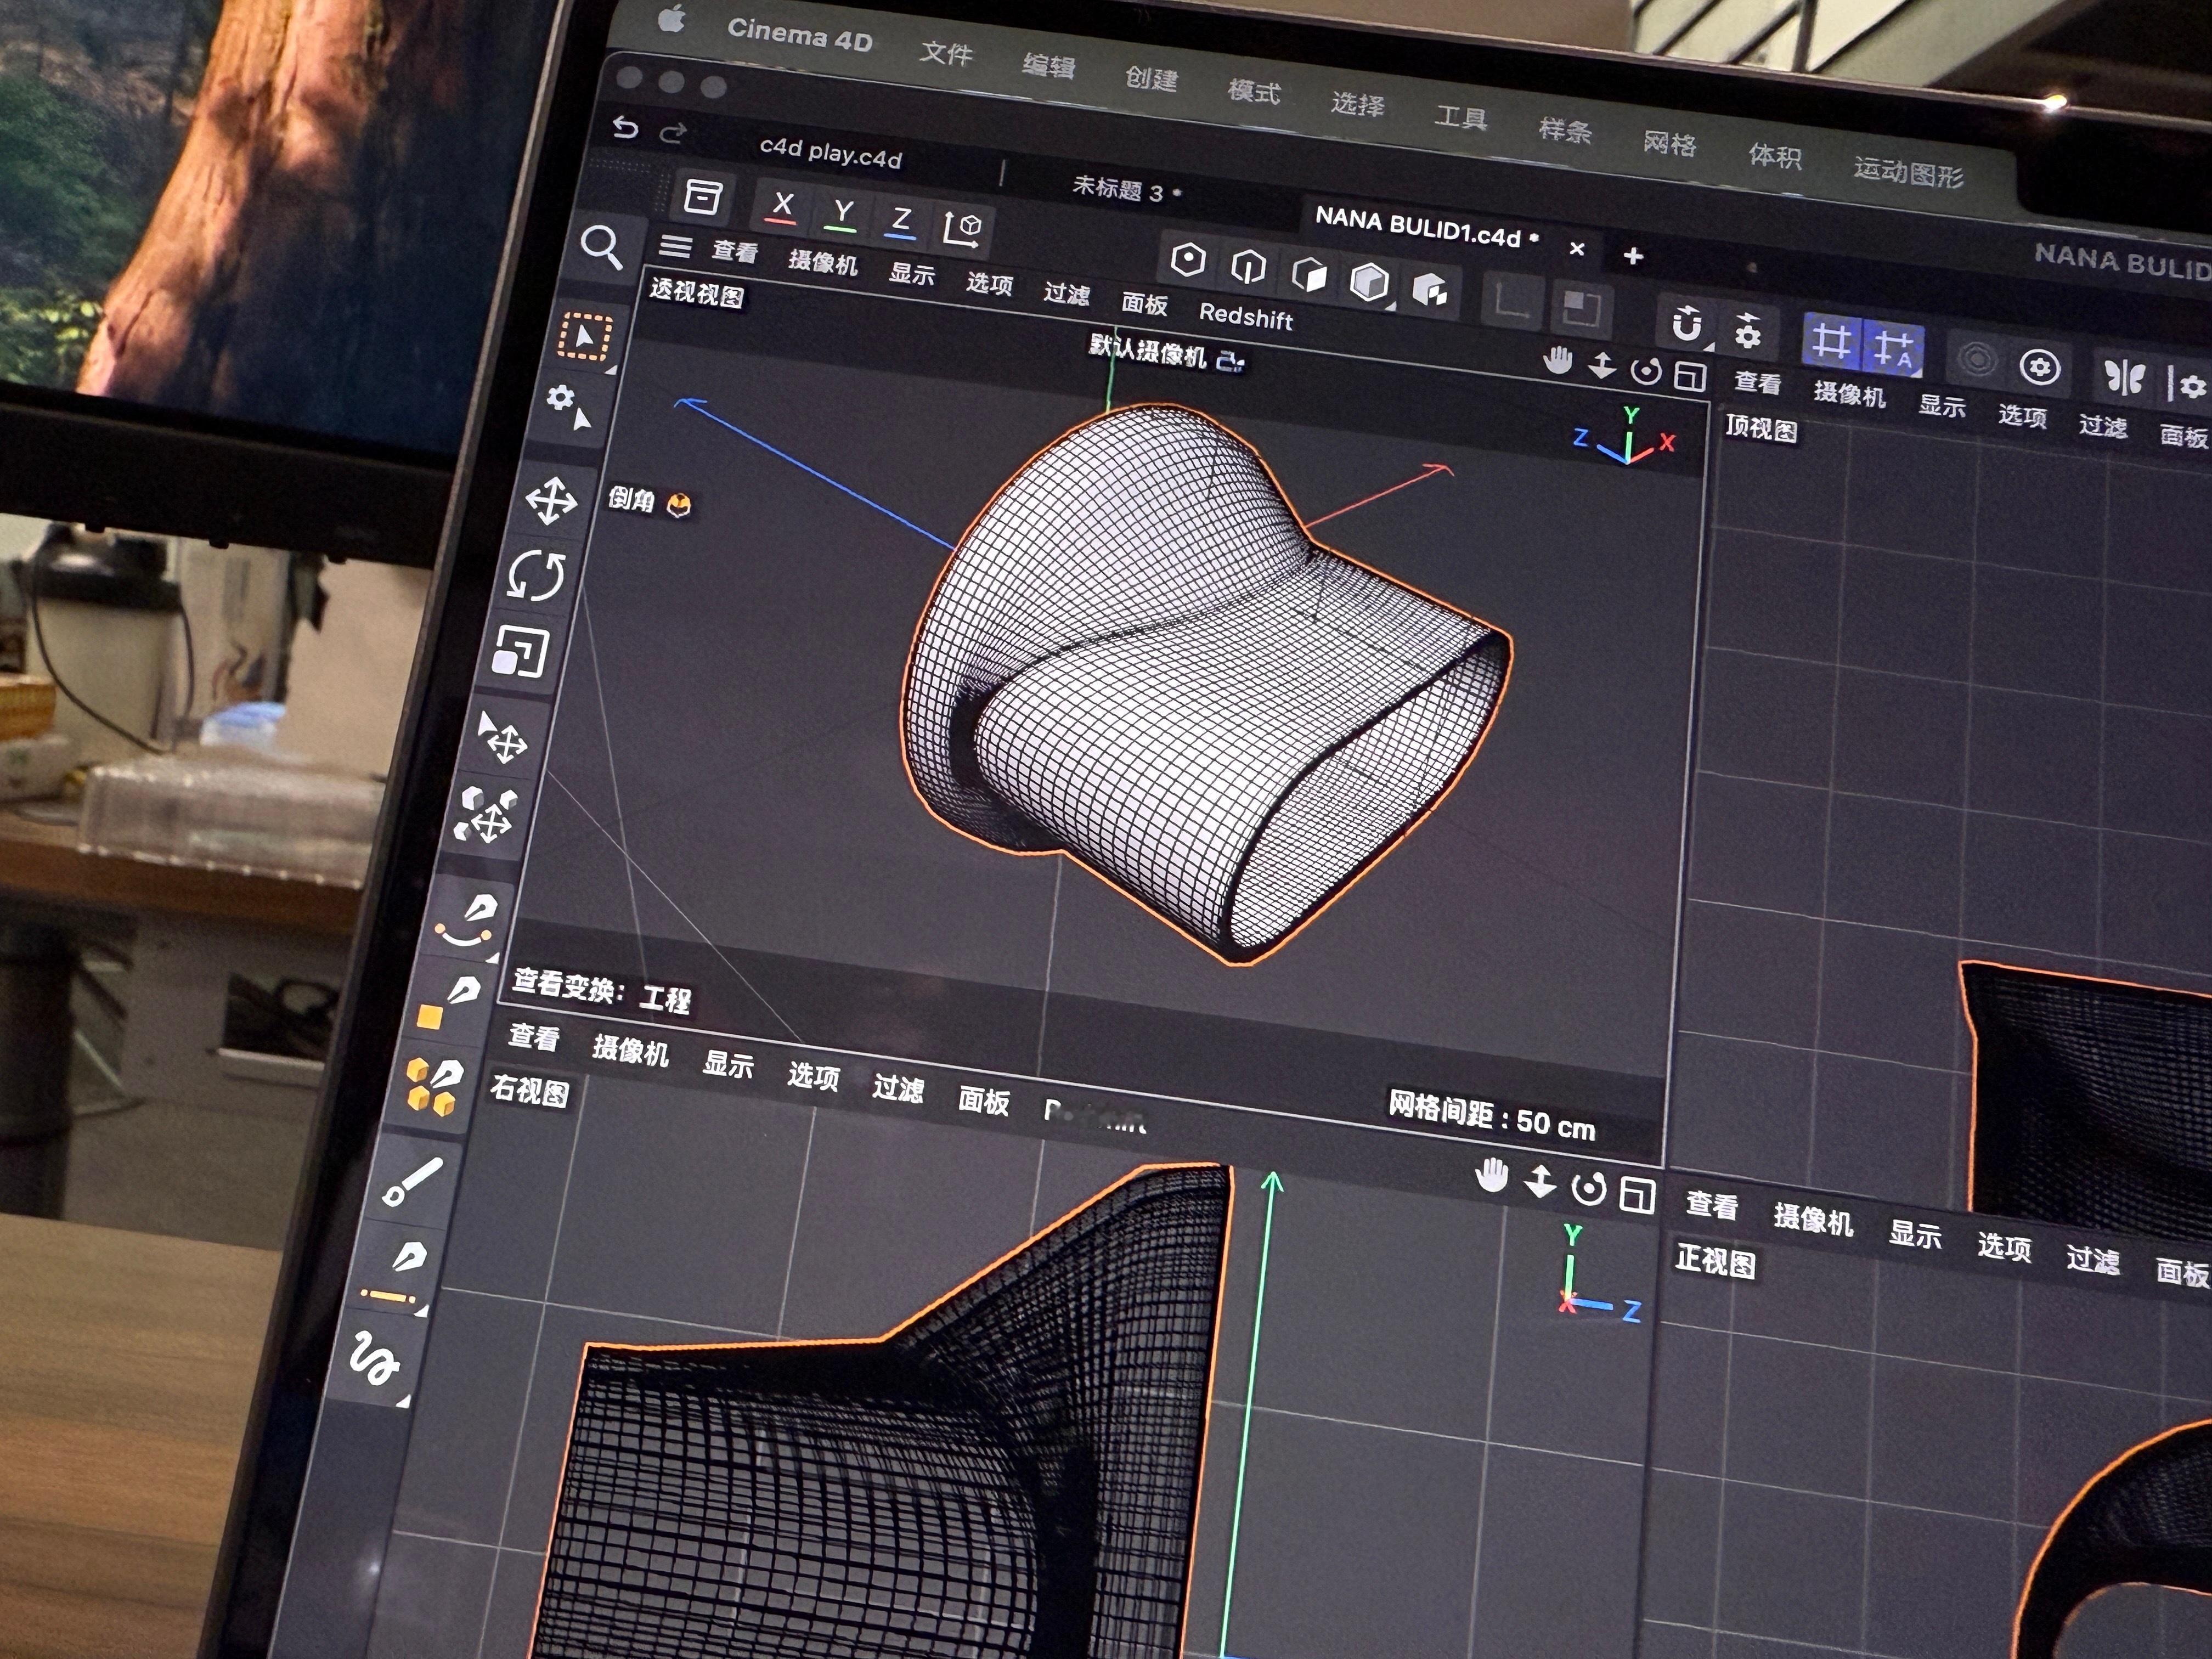
Task: Maximize the right view via its square icon
Action: point(1637,1195)
